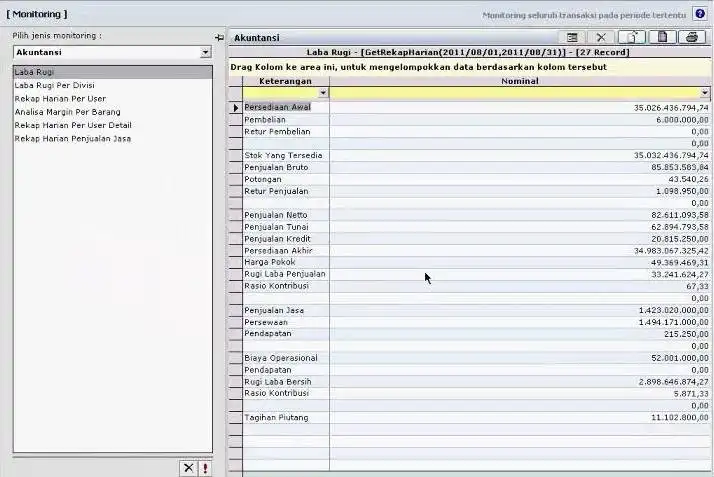The width and height of the screenshot is (714, 477).
Task: Select the Harga Pokok row
Action: coord(469,262)
